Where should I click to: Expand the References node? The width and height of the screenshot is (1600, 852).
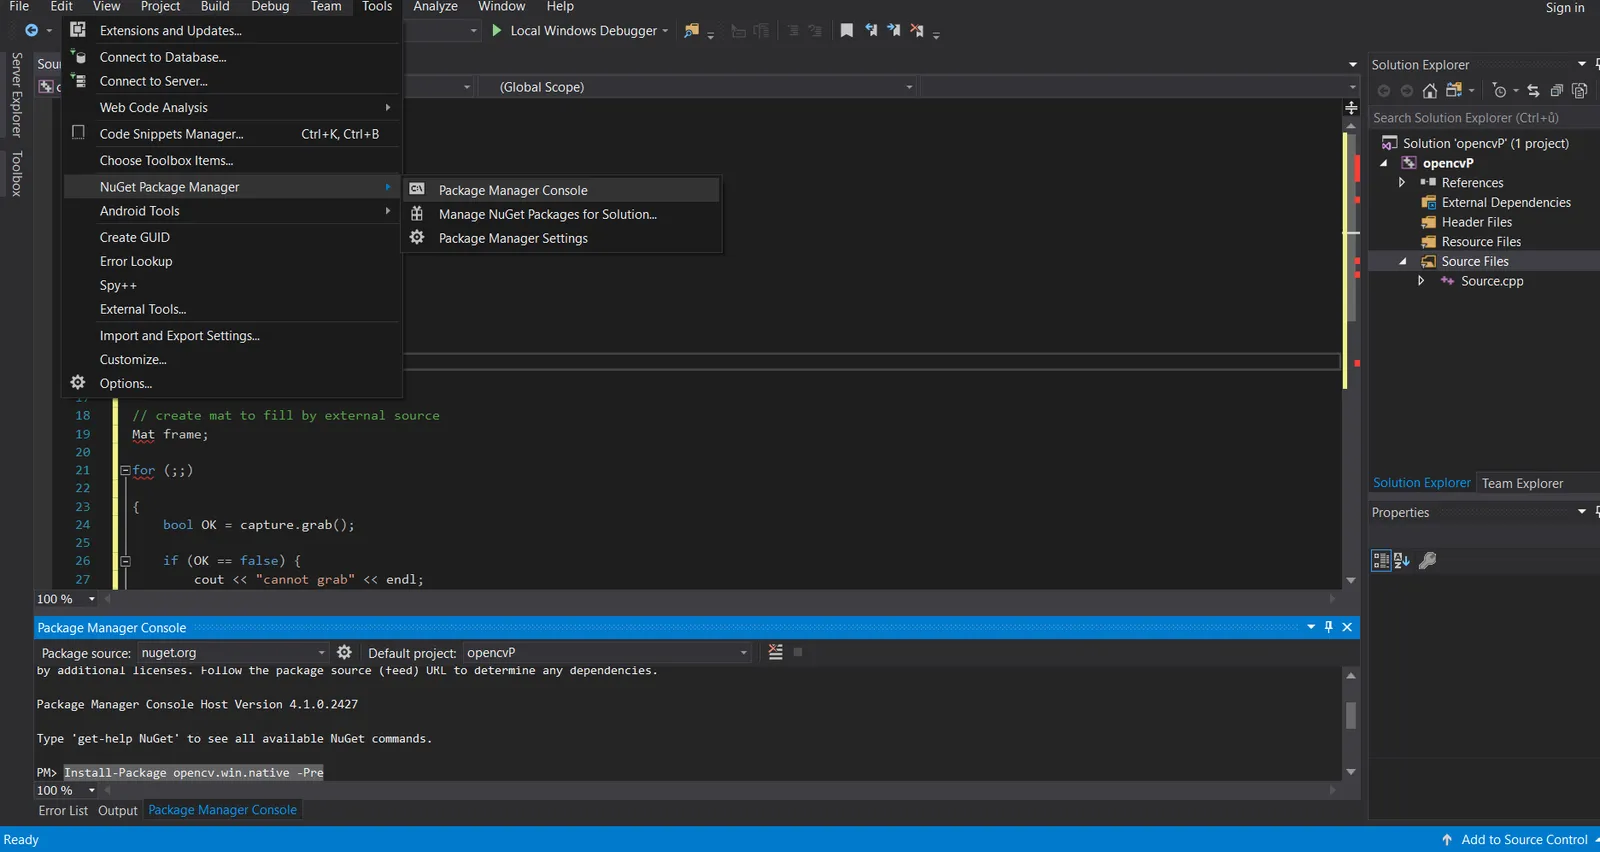[1402, 183]
